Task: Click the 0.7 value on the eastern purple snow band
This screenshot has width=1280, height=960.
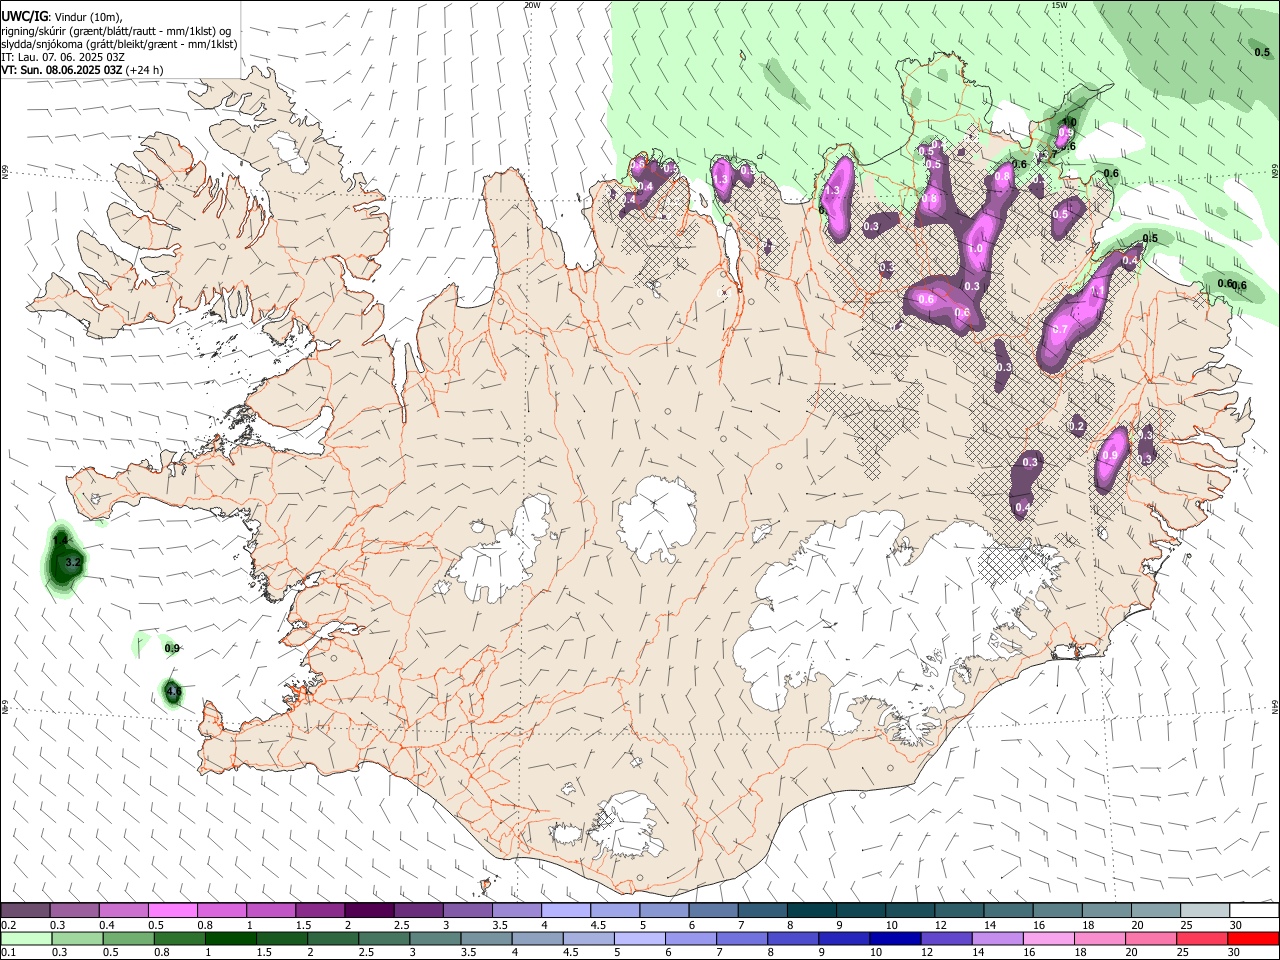Action: pyautogui.click(x=1060, y=329)
